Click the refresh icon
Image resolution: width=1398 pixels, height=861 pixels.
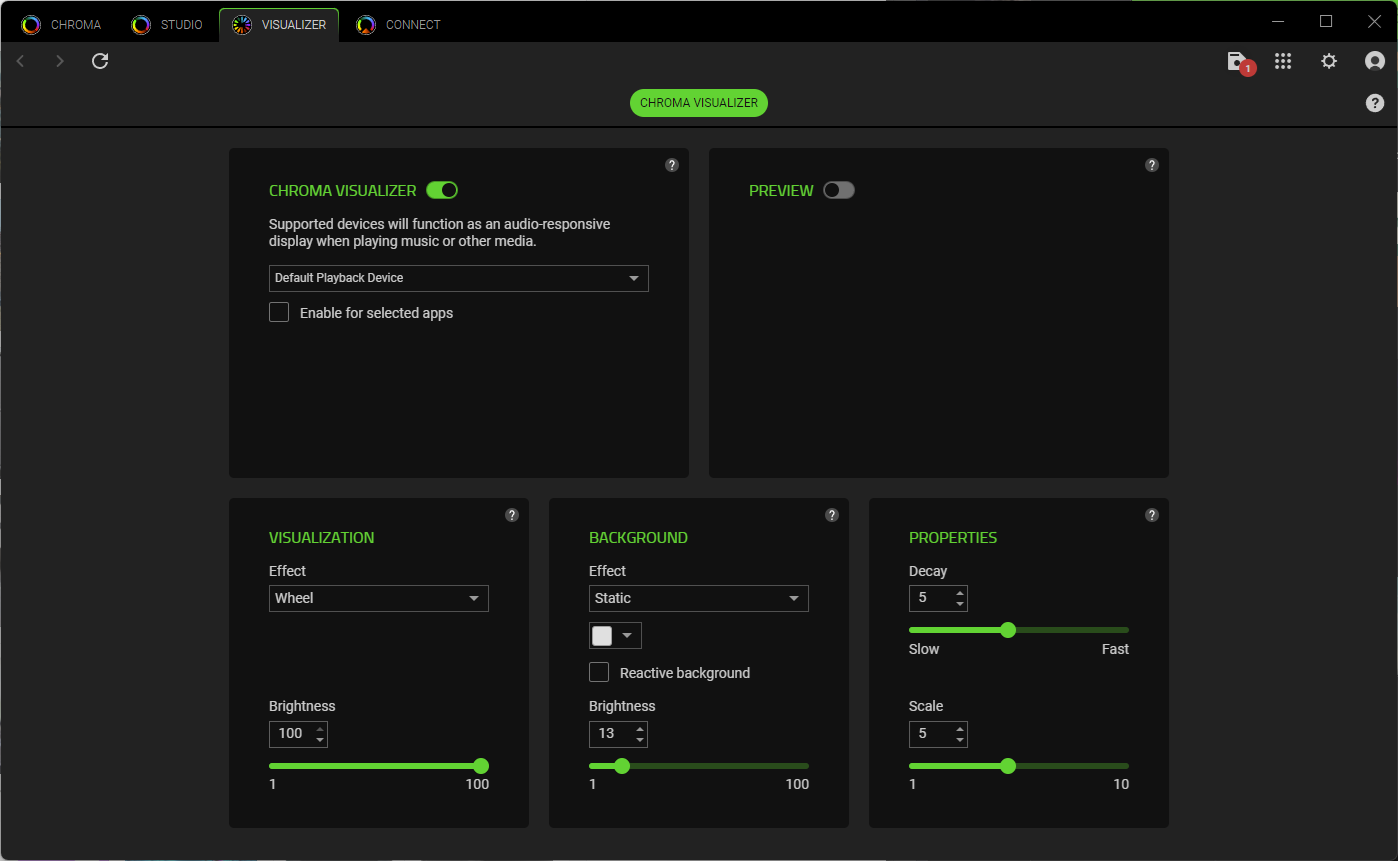coord(100,62)
